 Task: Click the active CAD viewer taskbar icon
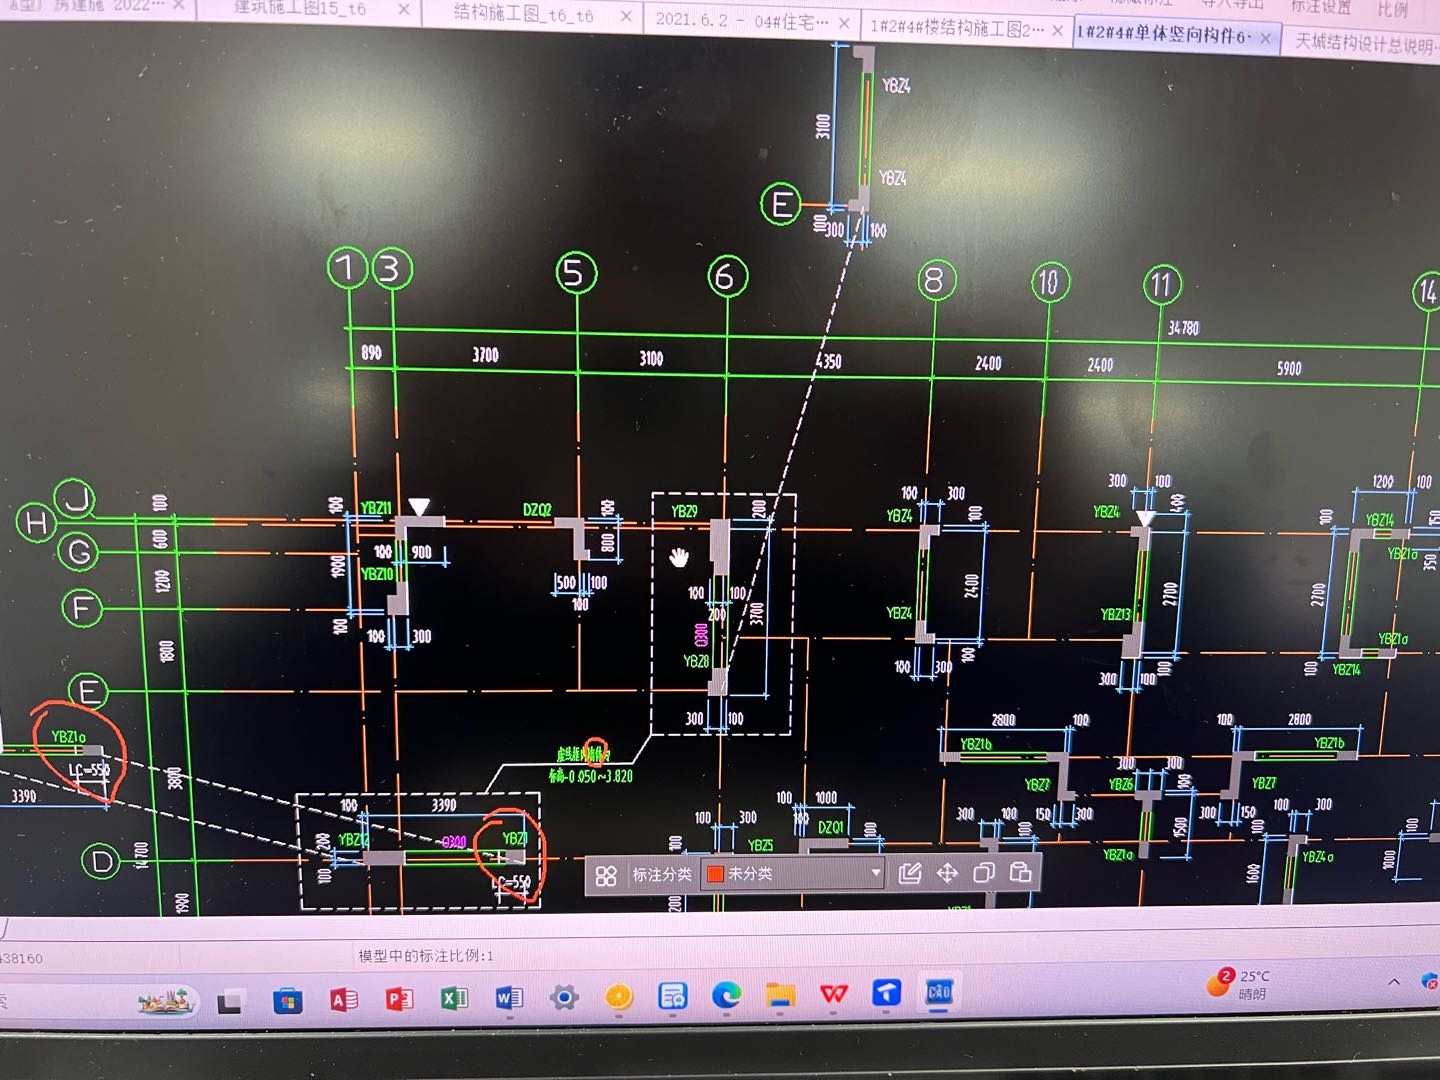point(939,992)
